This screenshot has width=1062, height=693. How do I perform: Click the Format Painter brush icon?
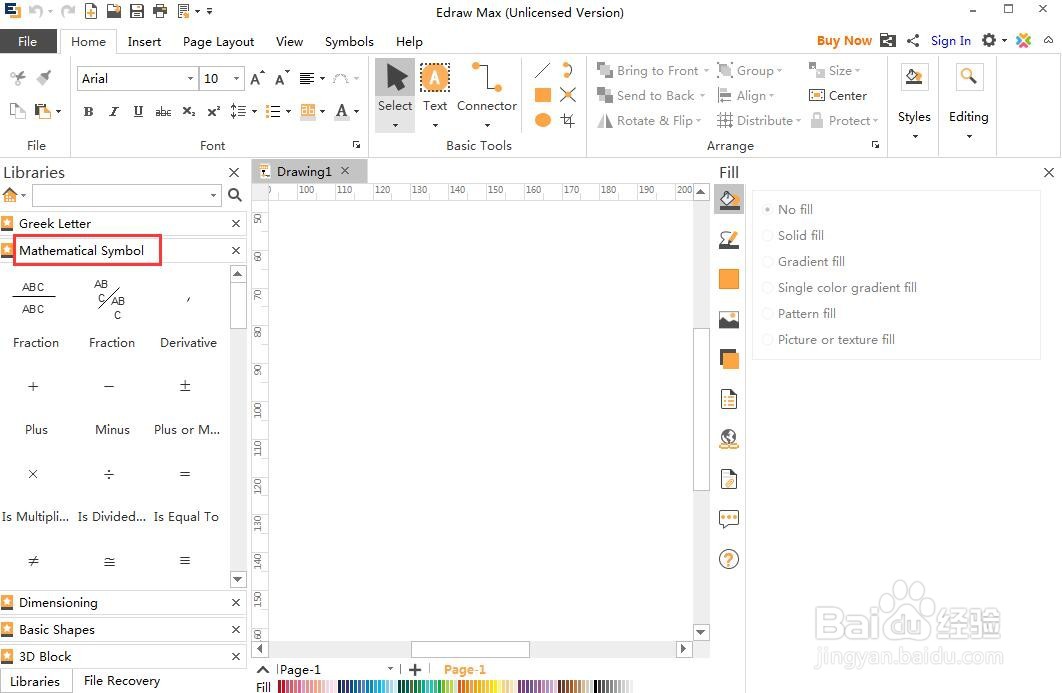[44, 78]
